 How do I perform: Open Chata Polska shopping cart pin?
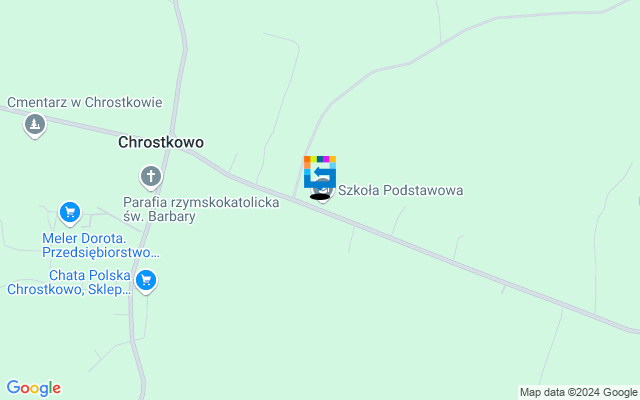[146, 282]
